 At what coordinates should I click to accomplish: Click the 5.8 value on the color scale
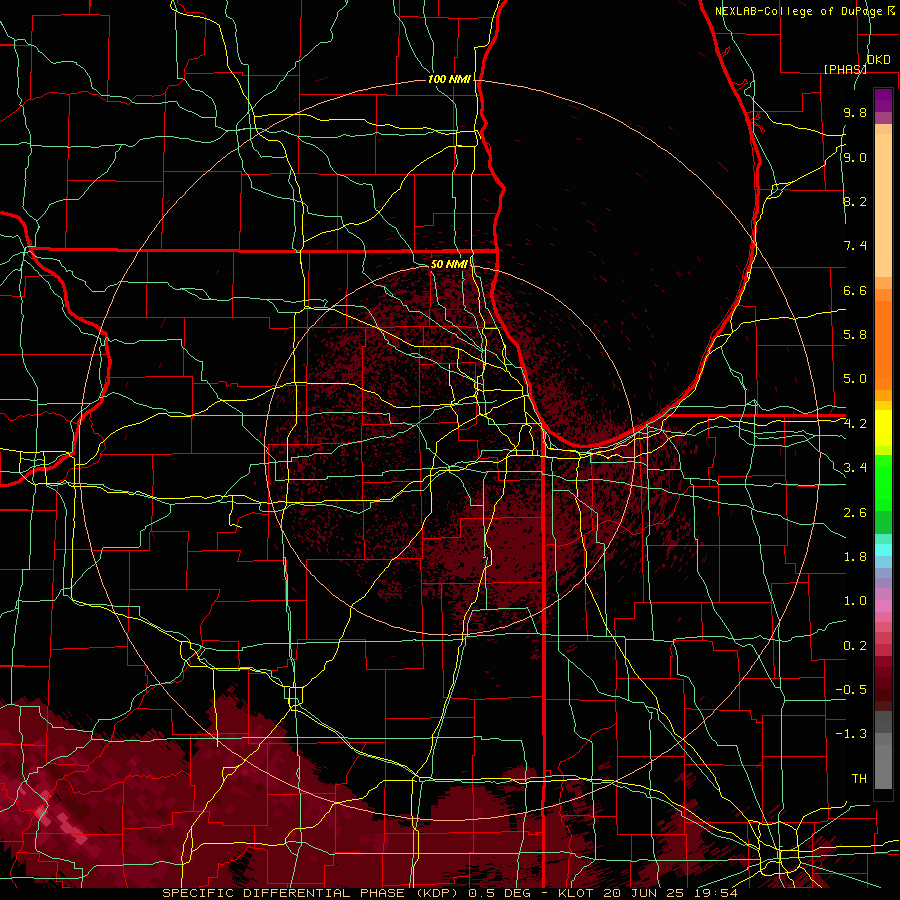[x=855, y=335]
